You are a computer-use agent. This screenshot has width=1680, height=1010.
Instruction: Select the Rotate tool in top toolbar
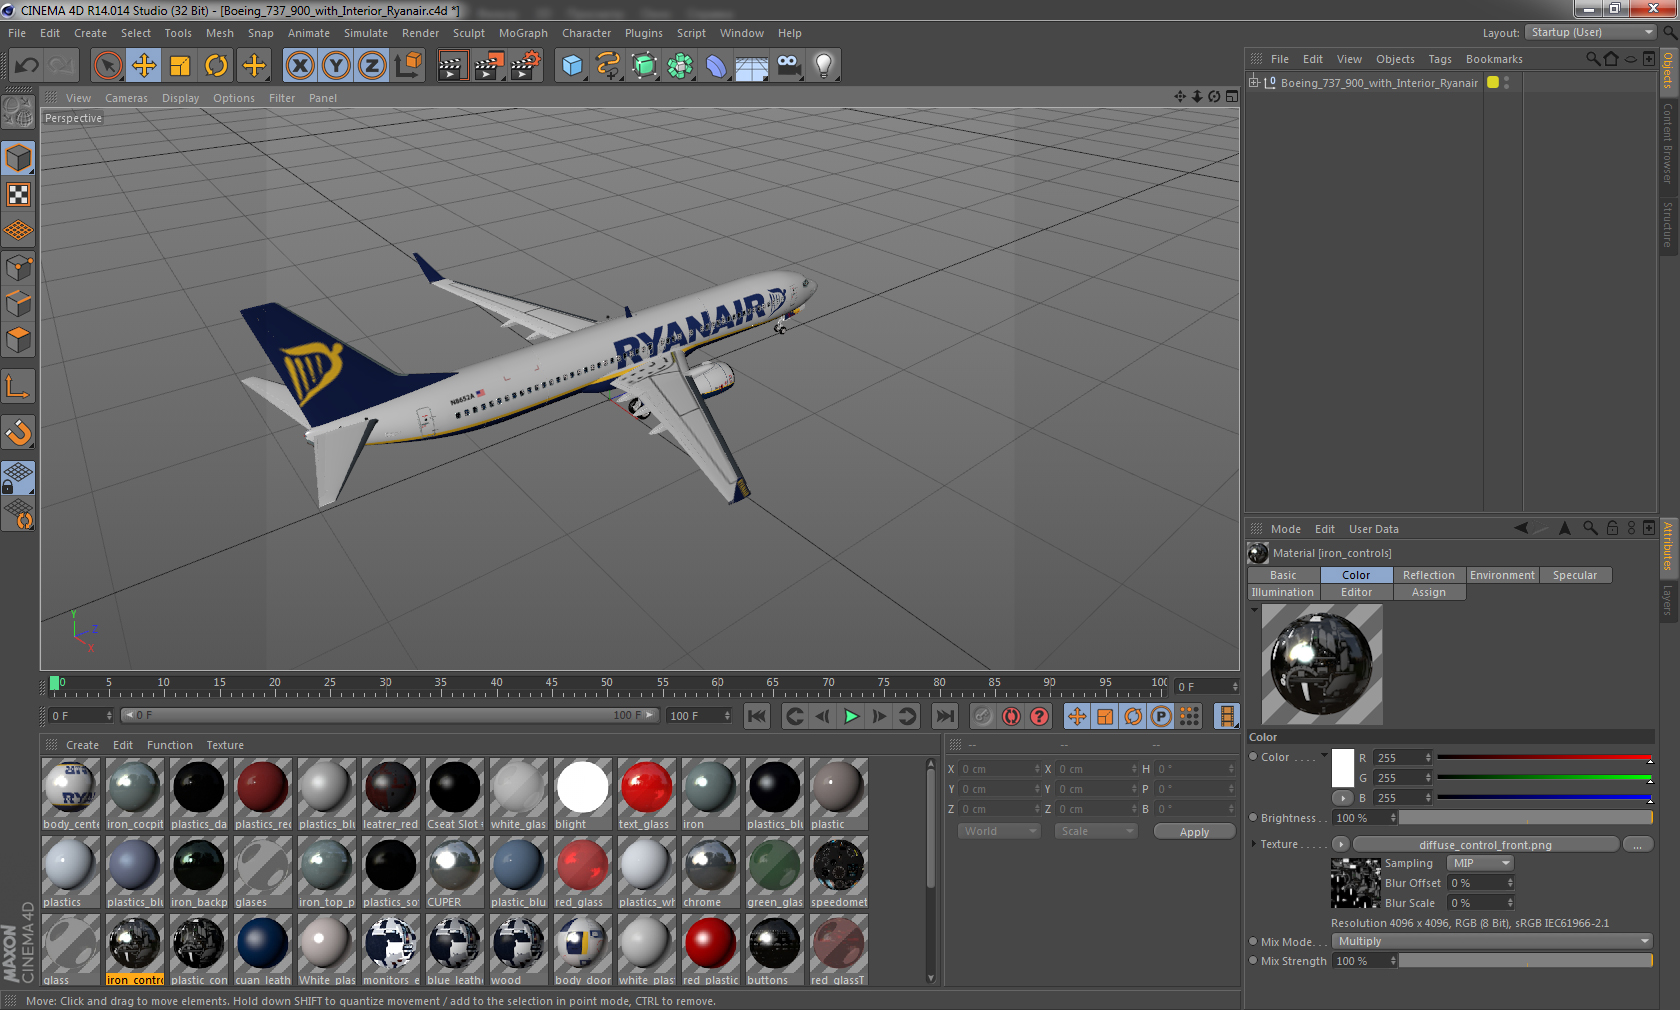tap(216, 66)
